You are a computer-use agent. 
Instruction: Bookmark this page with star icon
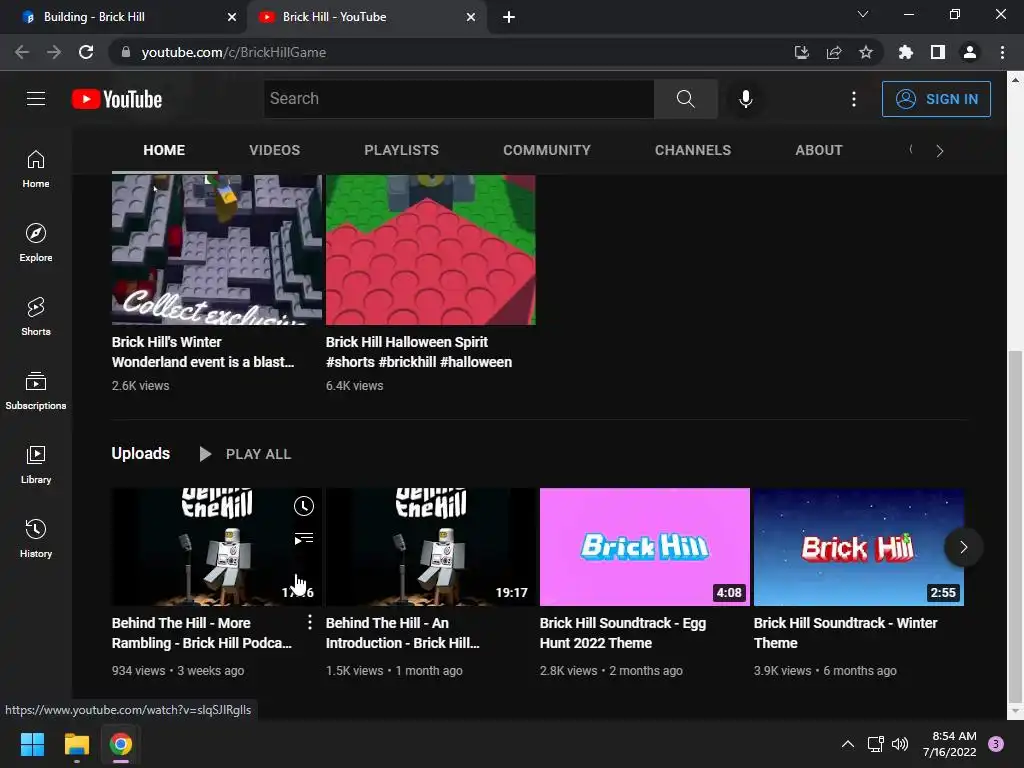(x=866, y=52)
